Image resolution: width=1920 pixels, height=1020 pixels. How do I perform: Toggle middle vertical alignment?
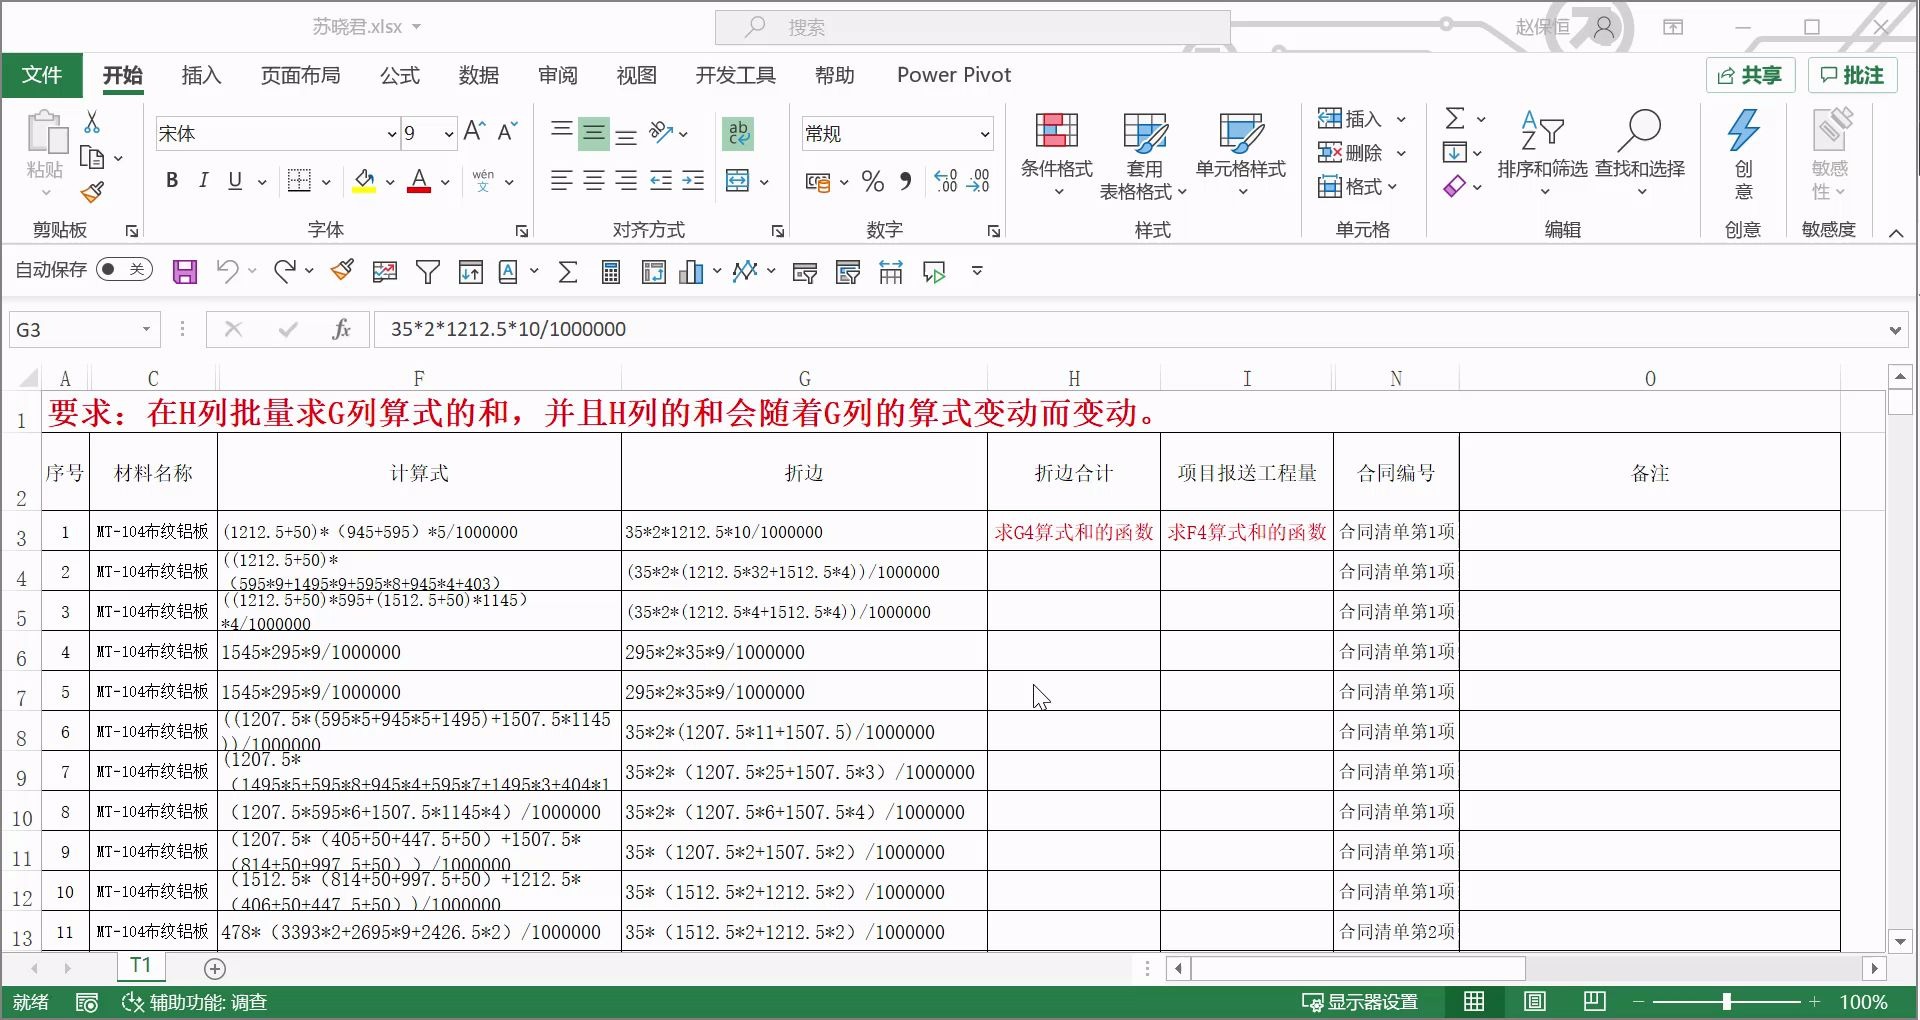[594, 133]
